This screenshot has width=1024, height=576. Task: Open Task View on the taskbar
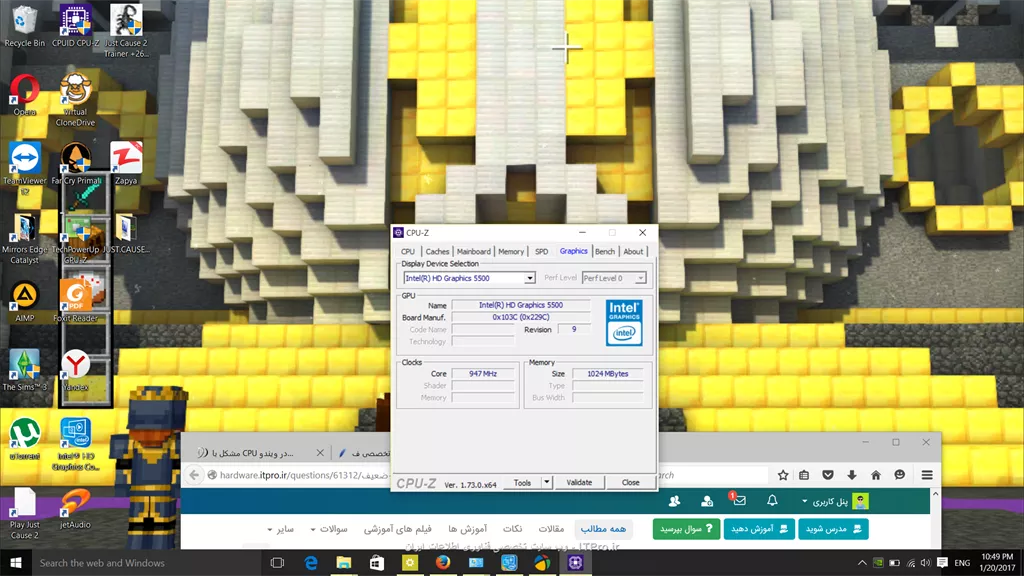278,563
